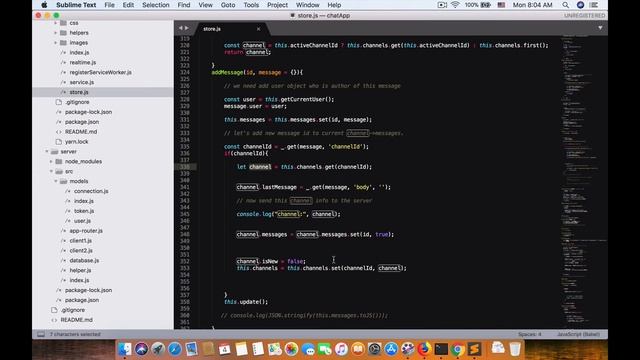Open registerServiceWorker.js file
This screenshot has width=640, height=360.
[x=100, y=72]
